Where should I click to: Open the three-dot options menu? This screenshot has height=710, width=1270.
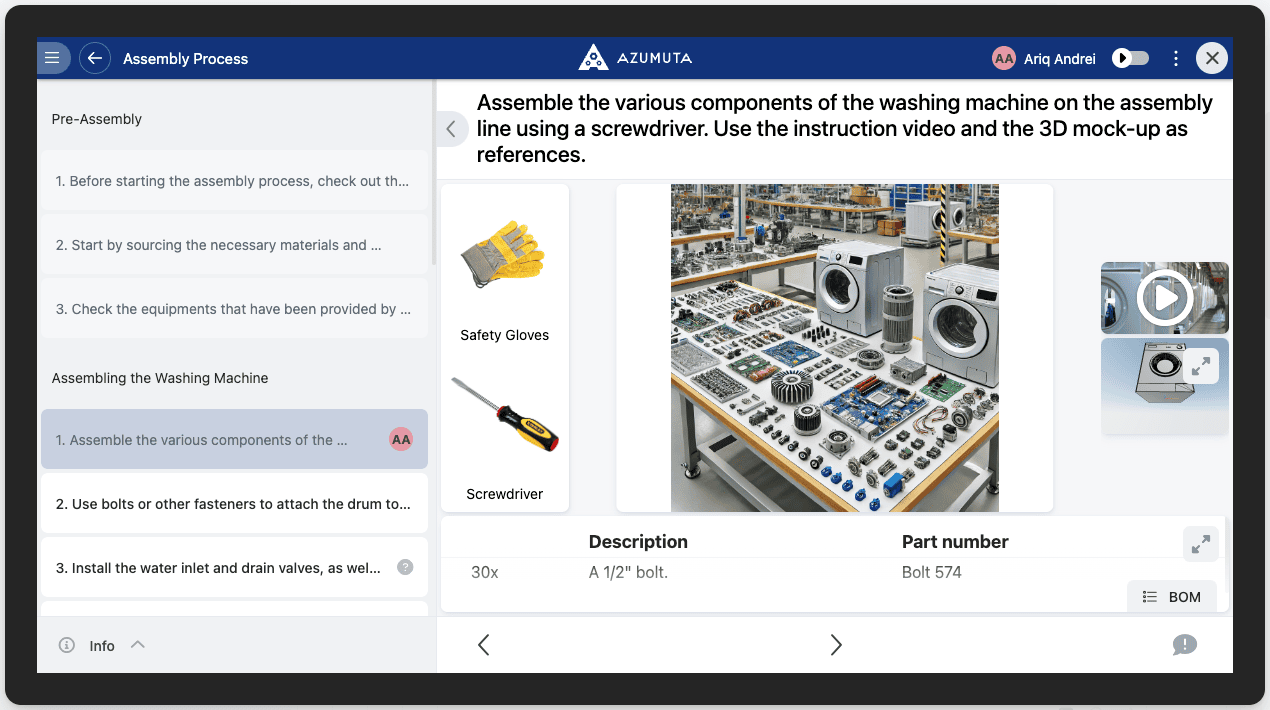click(x=1176, y=58)
